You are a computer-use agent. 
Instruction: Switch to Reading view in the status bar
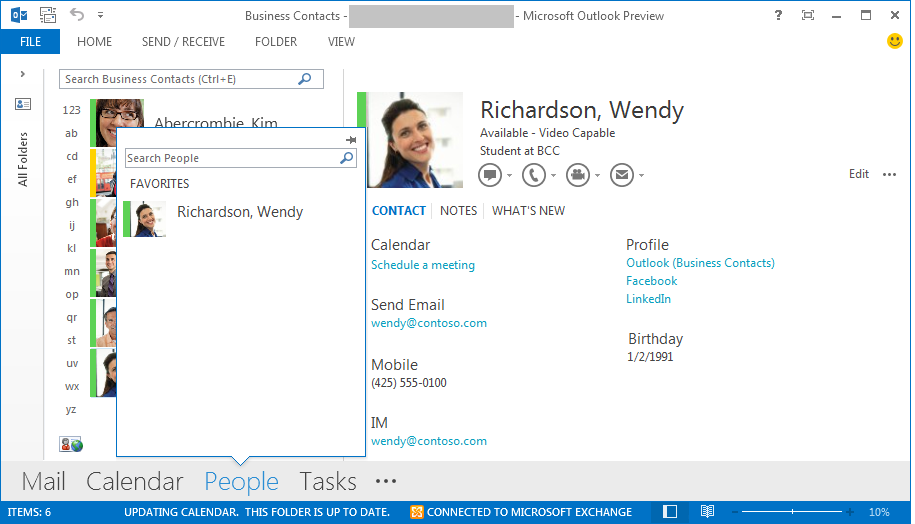point(707,512)
